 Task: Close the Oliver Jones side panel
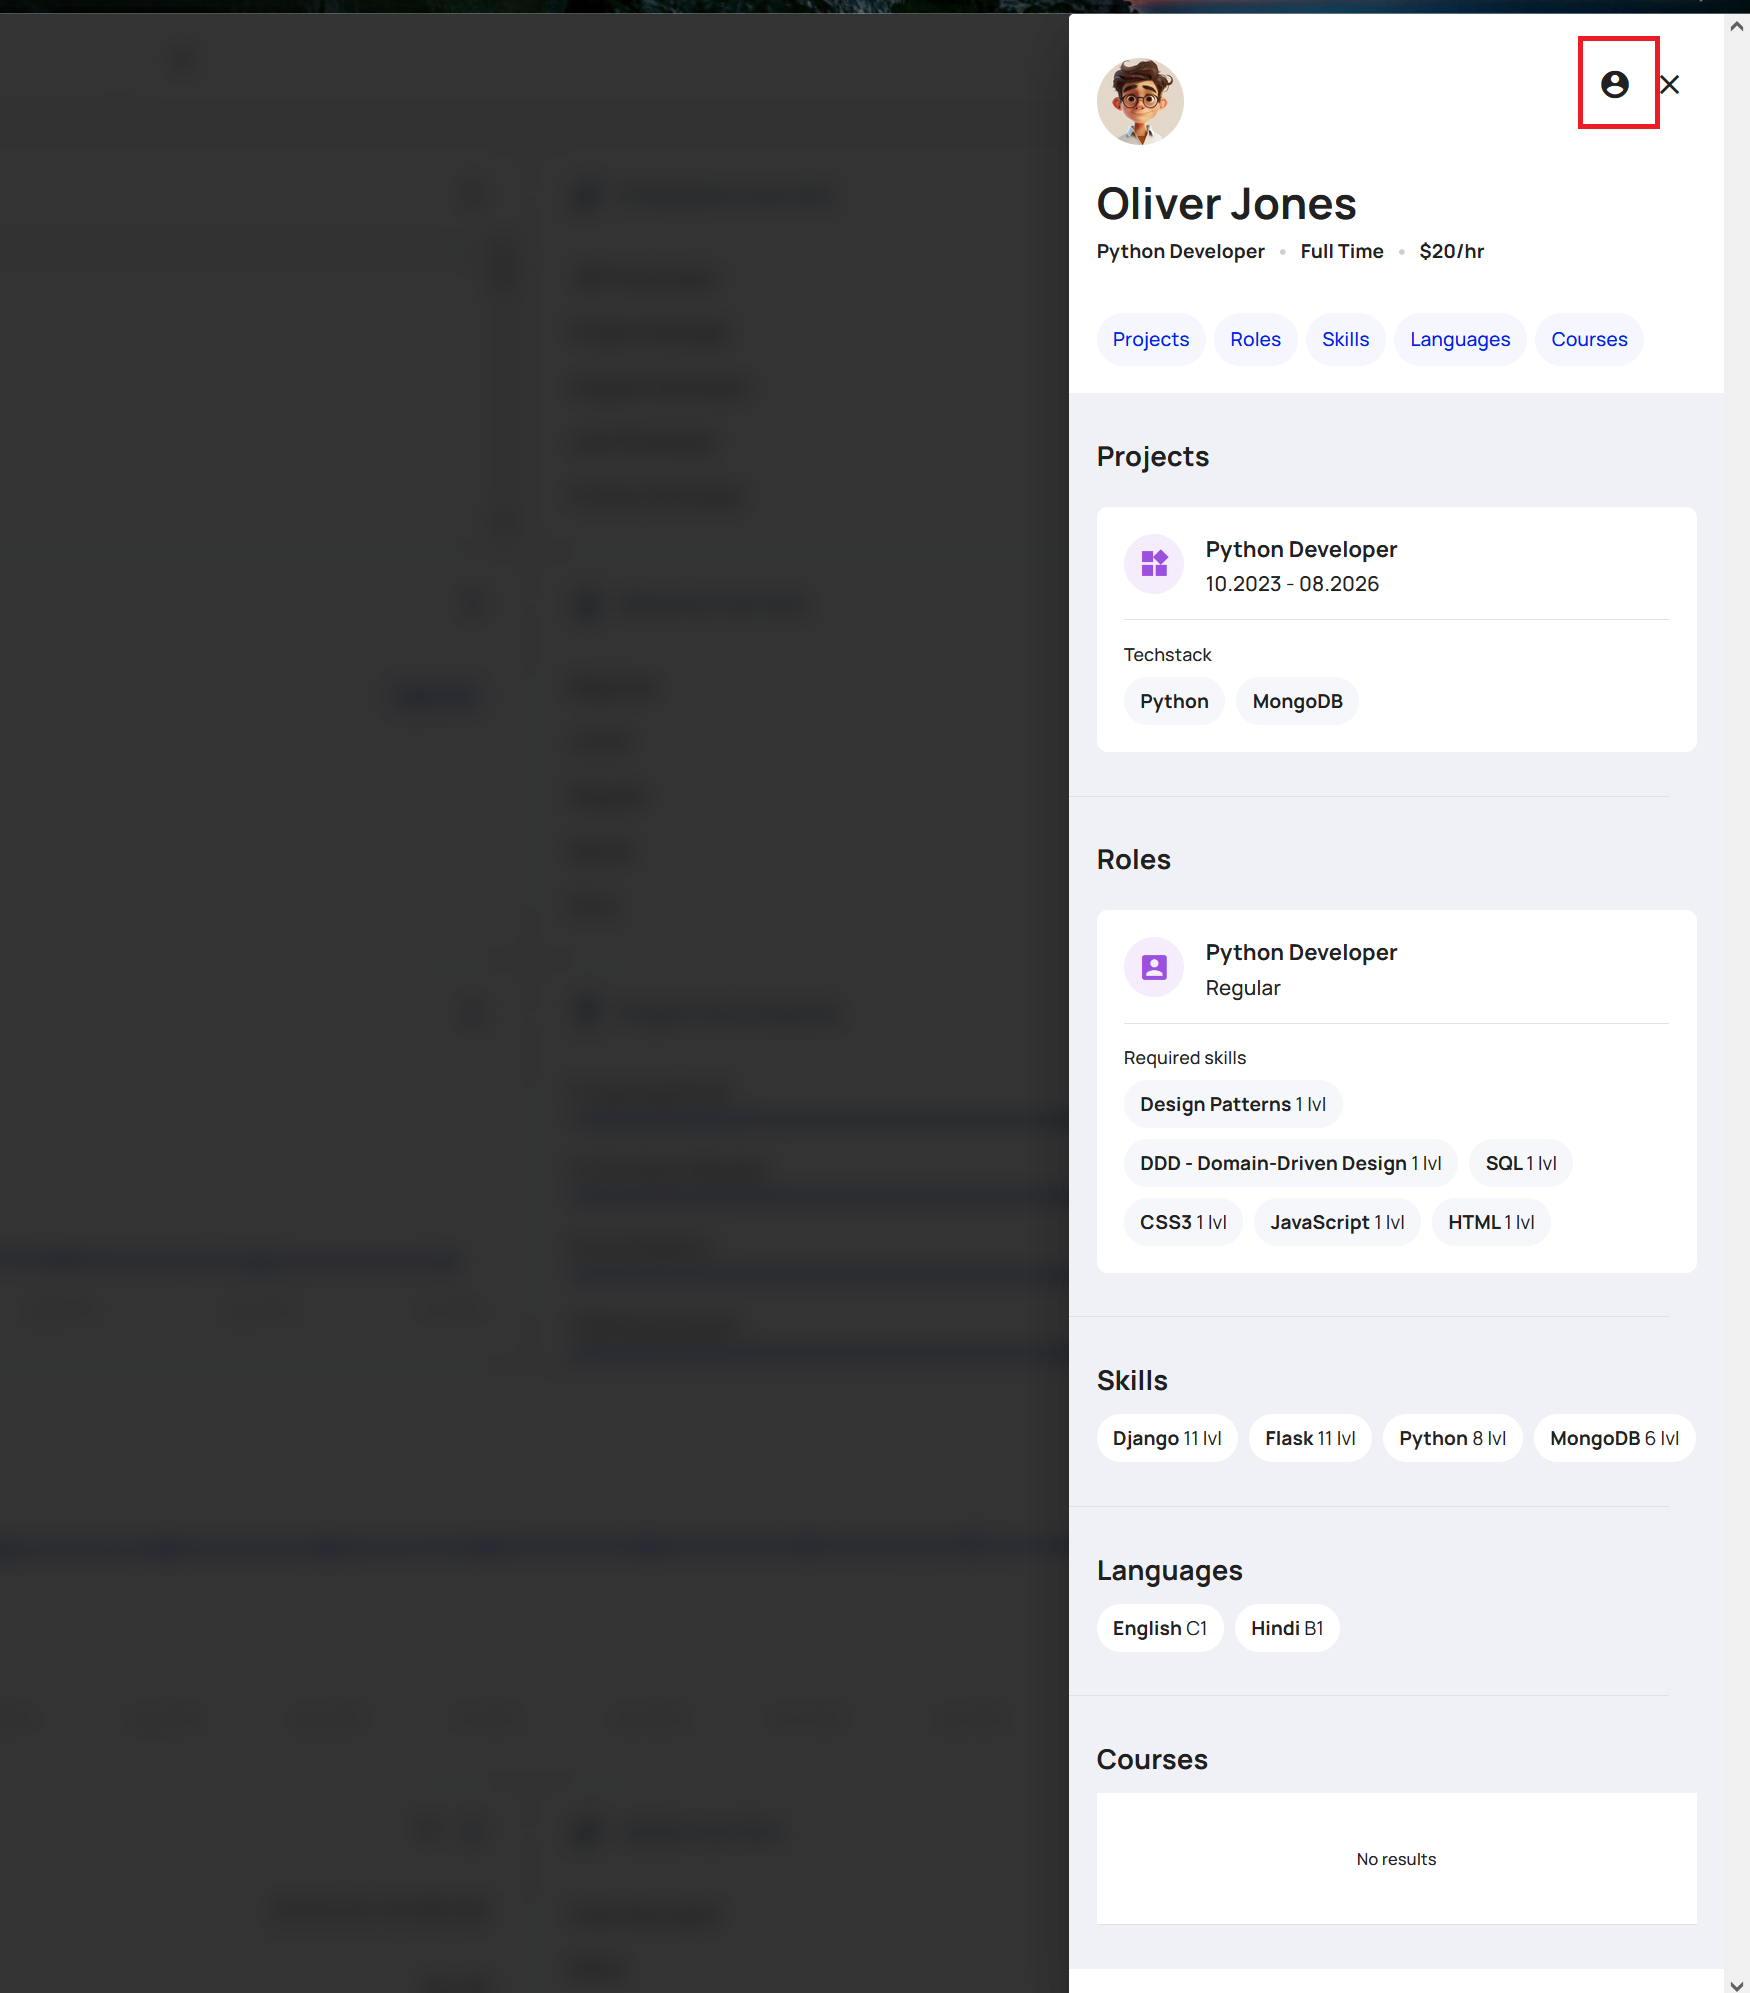tap(1669, 84)
